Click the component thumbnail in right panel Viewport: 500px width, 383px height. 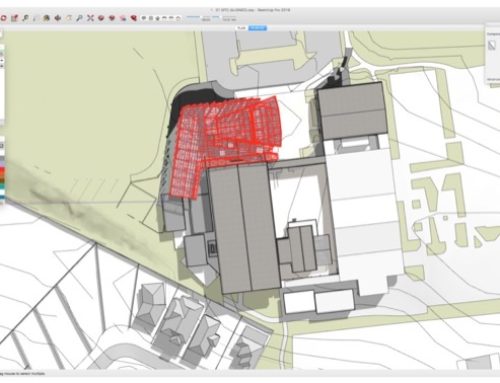click(492, 45)
